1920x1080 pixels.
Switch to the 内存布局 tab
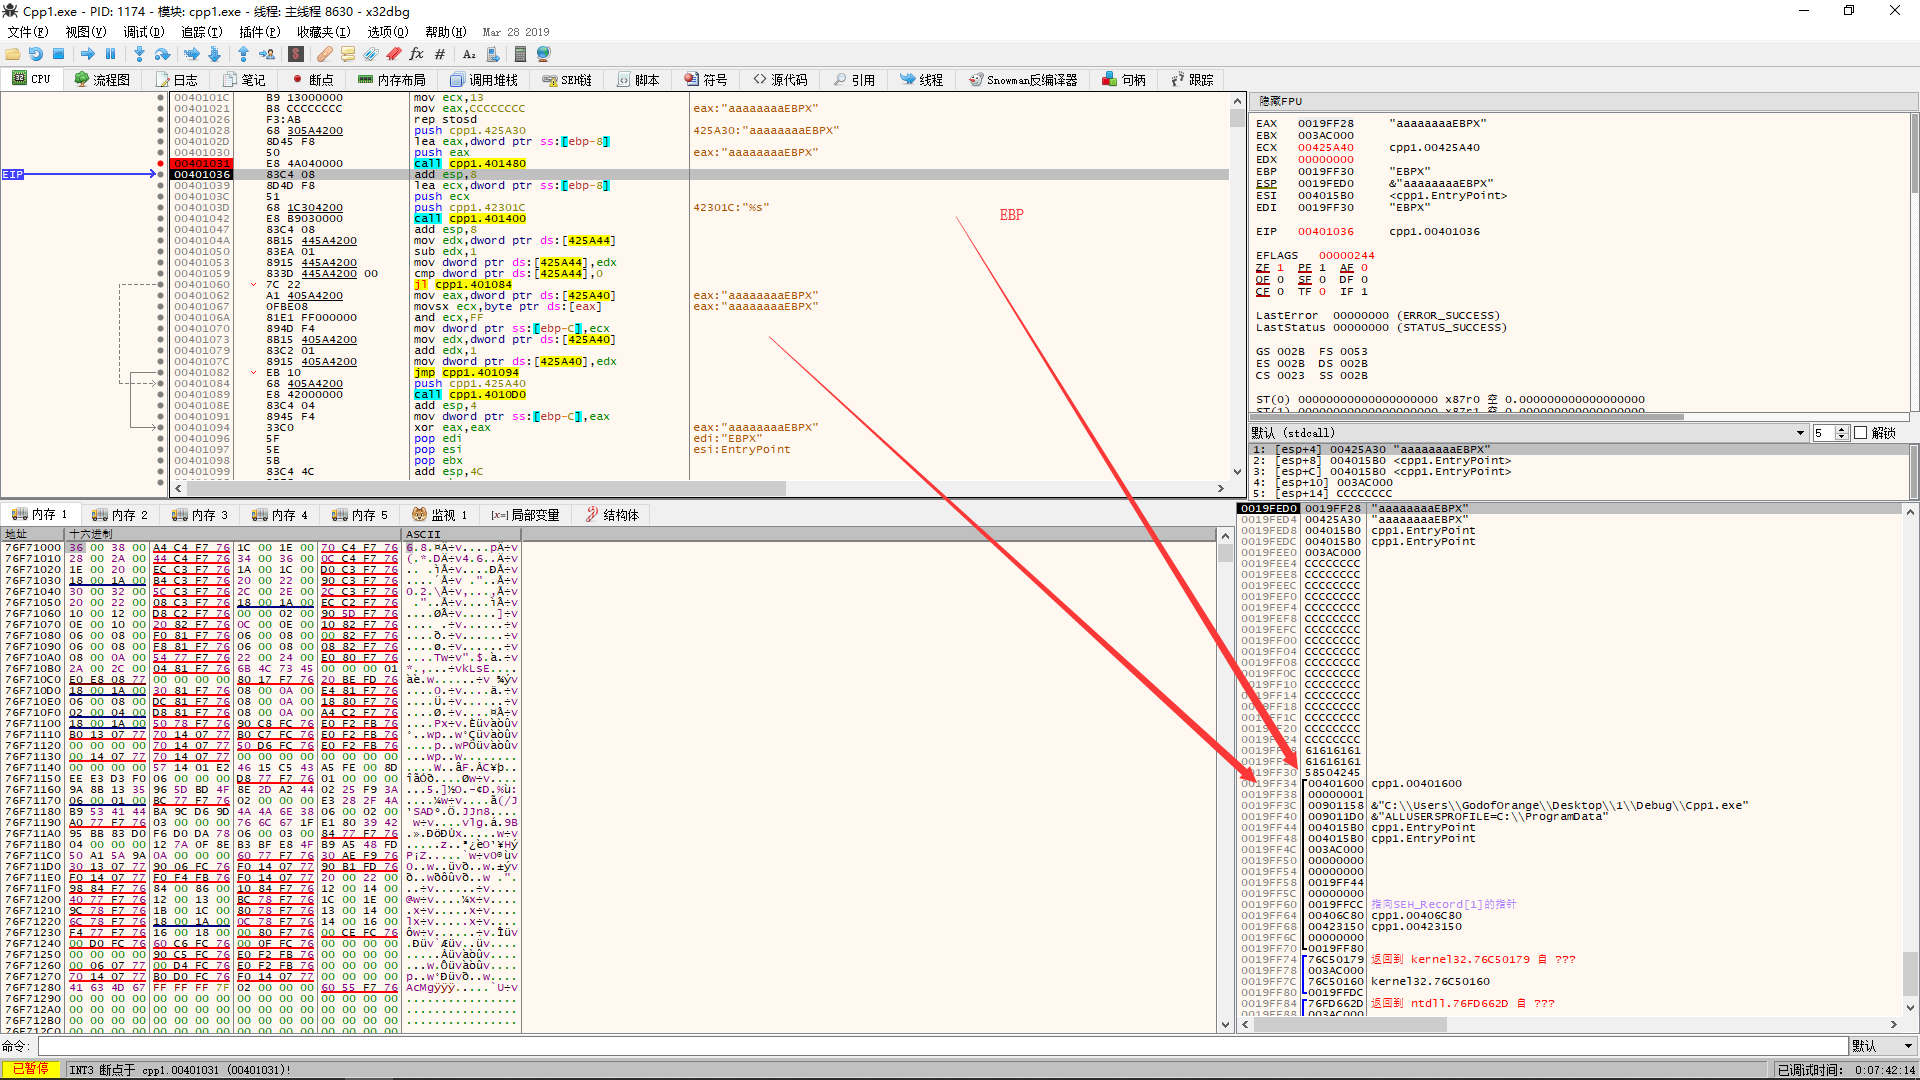coord(392,80)
